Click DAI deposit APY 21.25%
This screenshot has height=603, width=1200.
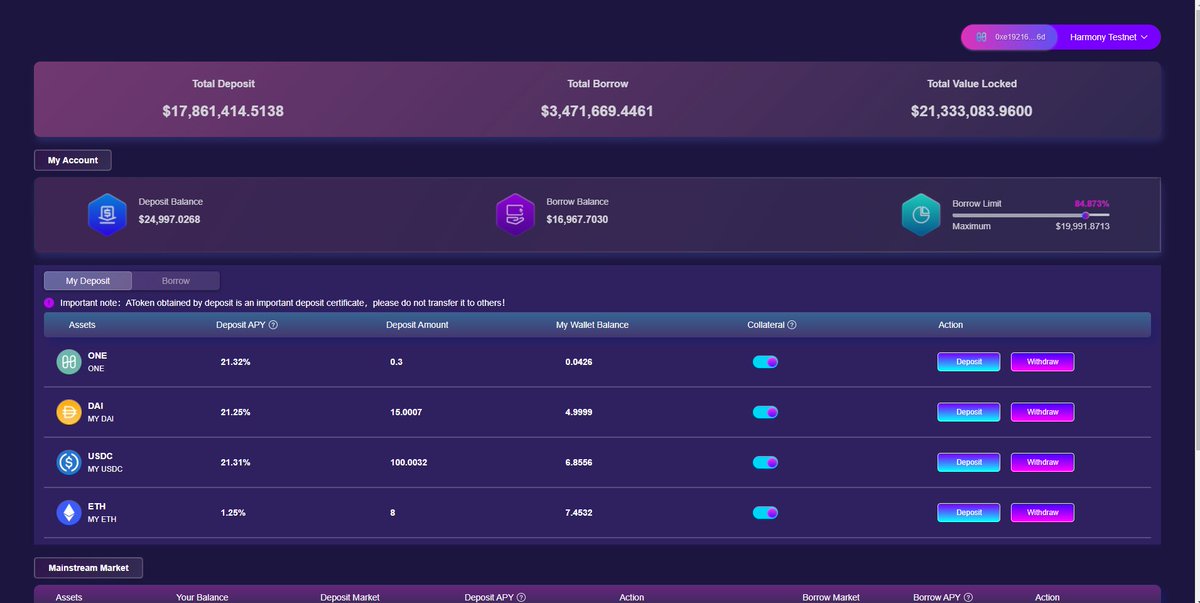click(235, 412)
